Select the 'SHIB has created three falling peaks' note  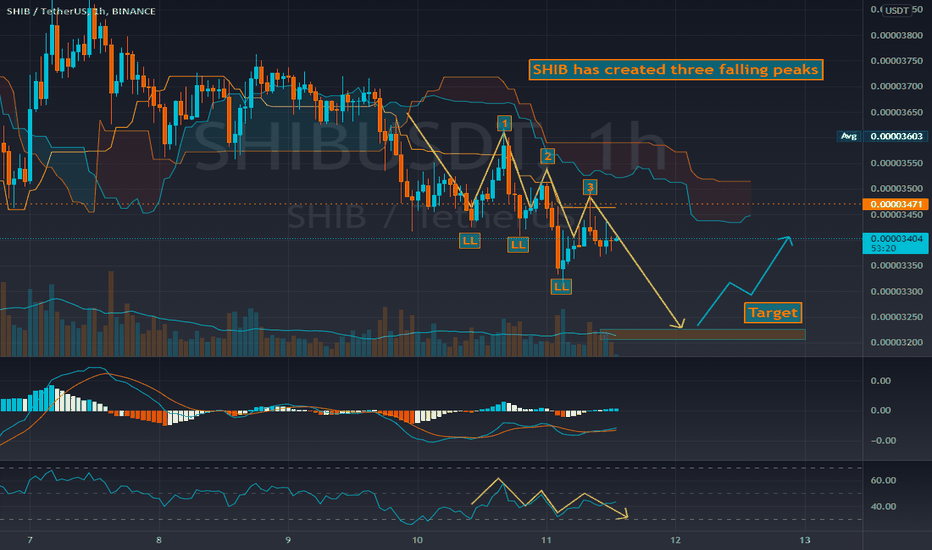(x=676, y=70)
